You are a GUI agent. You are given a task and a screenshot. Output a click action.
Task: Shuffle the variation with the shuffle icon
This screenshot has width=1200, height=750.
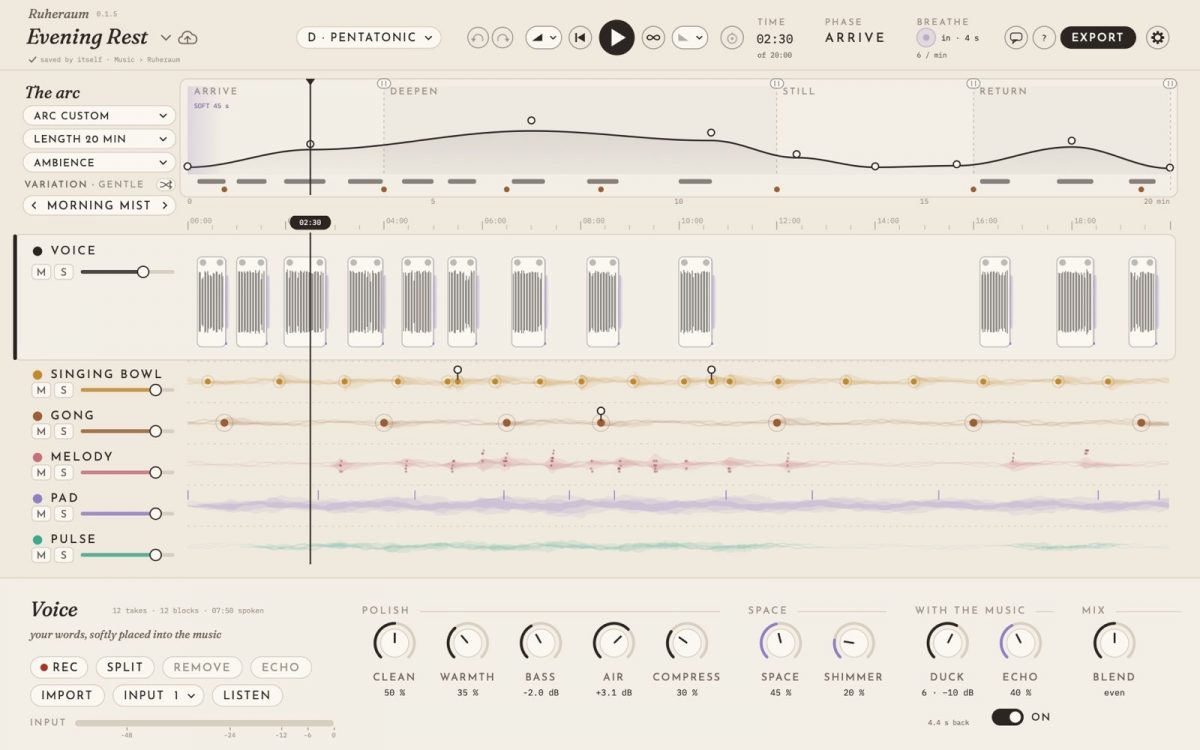pyautogui.click(x=165, y=184)
